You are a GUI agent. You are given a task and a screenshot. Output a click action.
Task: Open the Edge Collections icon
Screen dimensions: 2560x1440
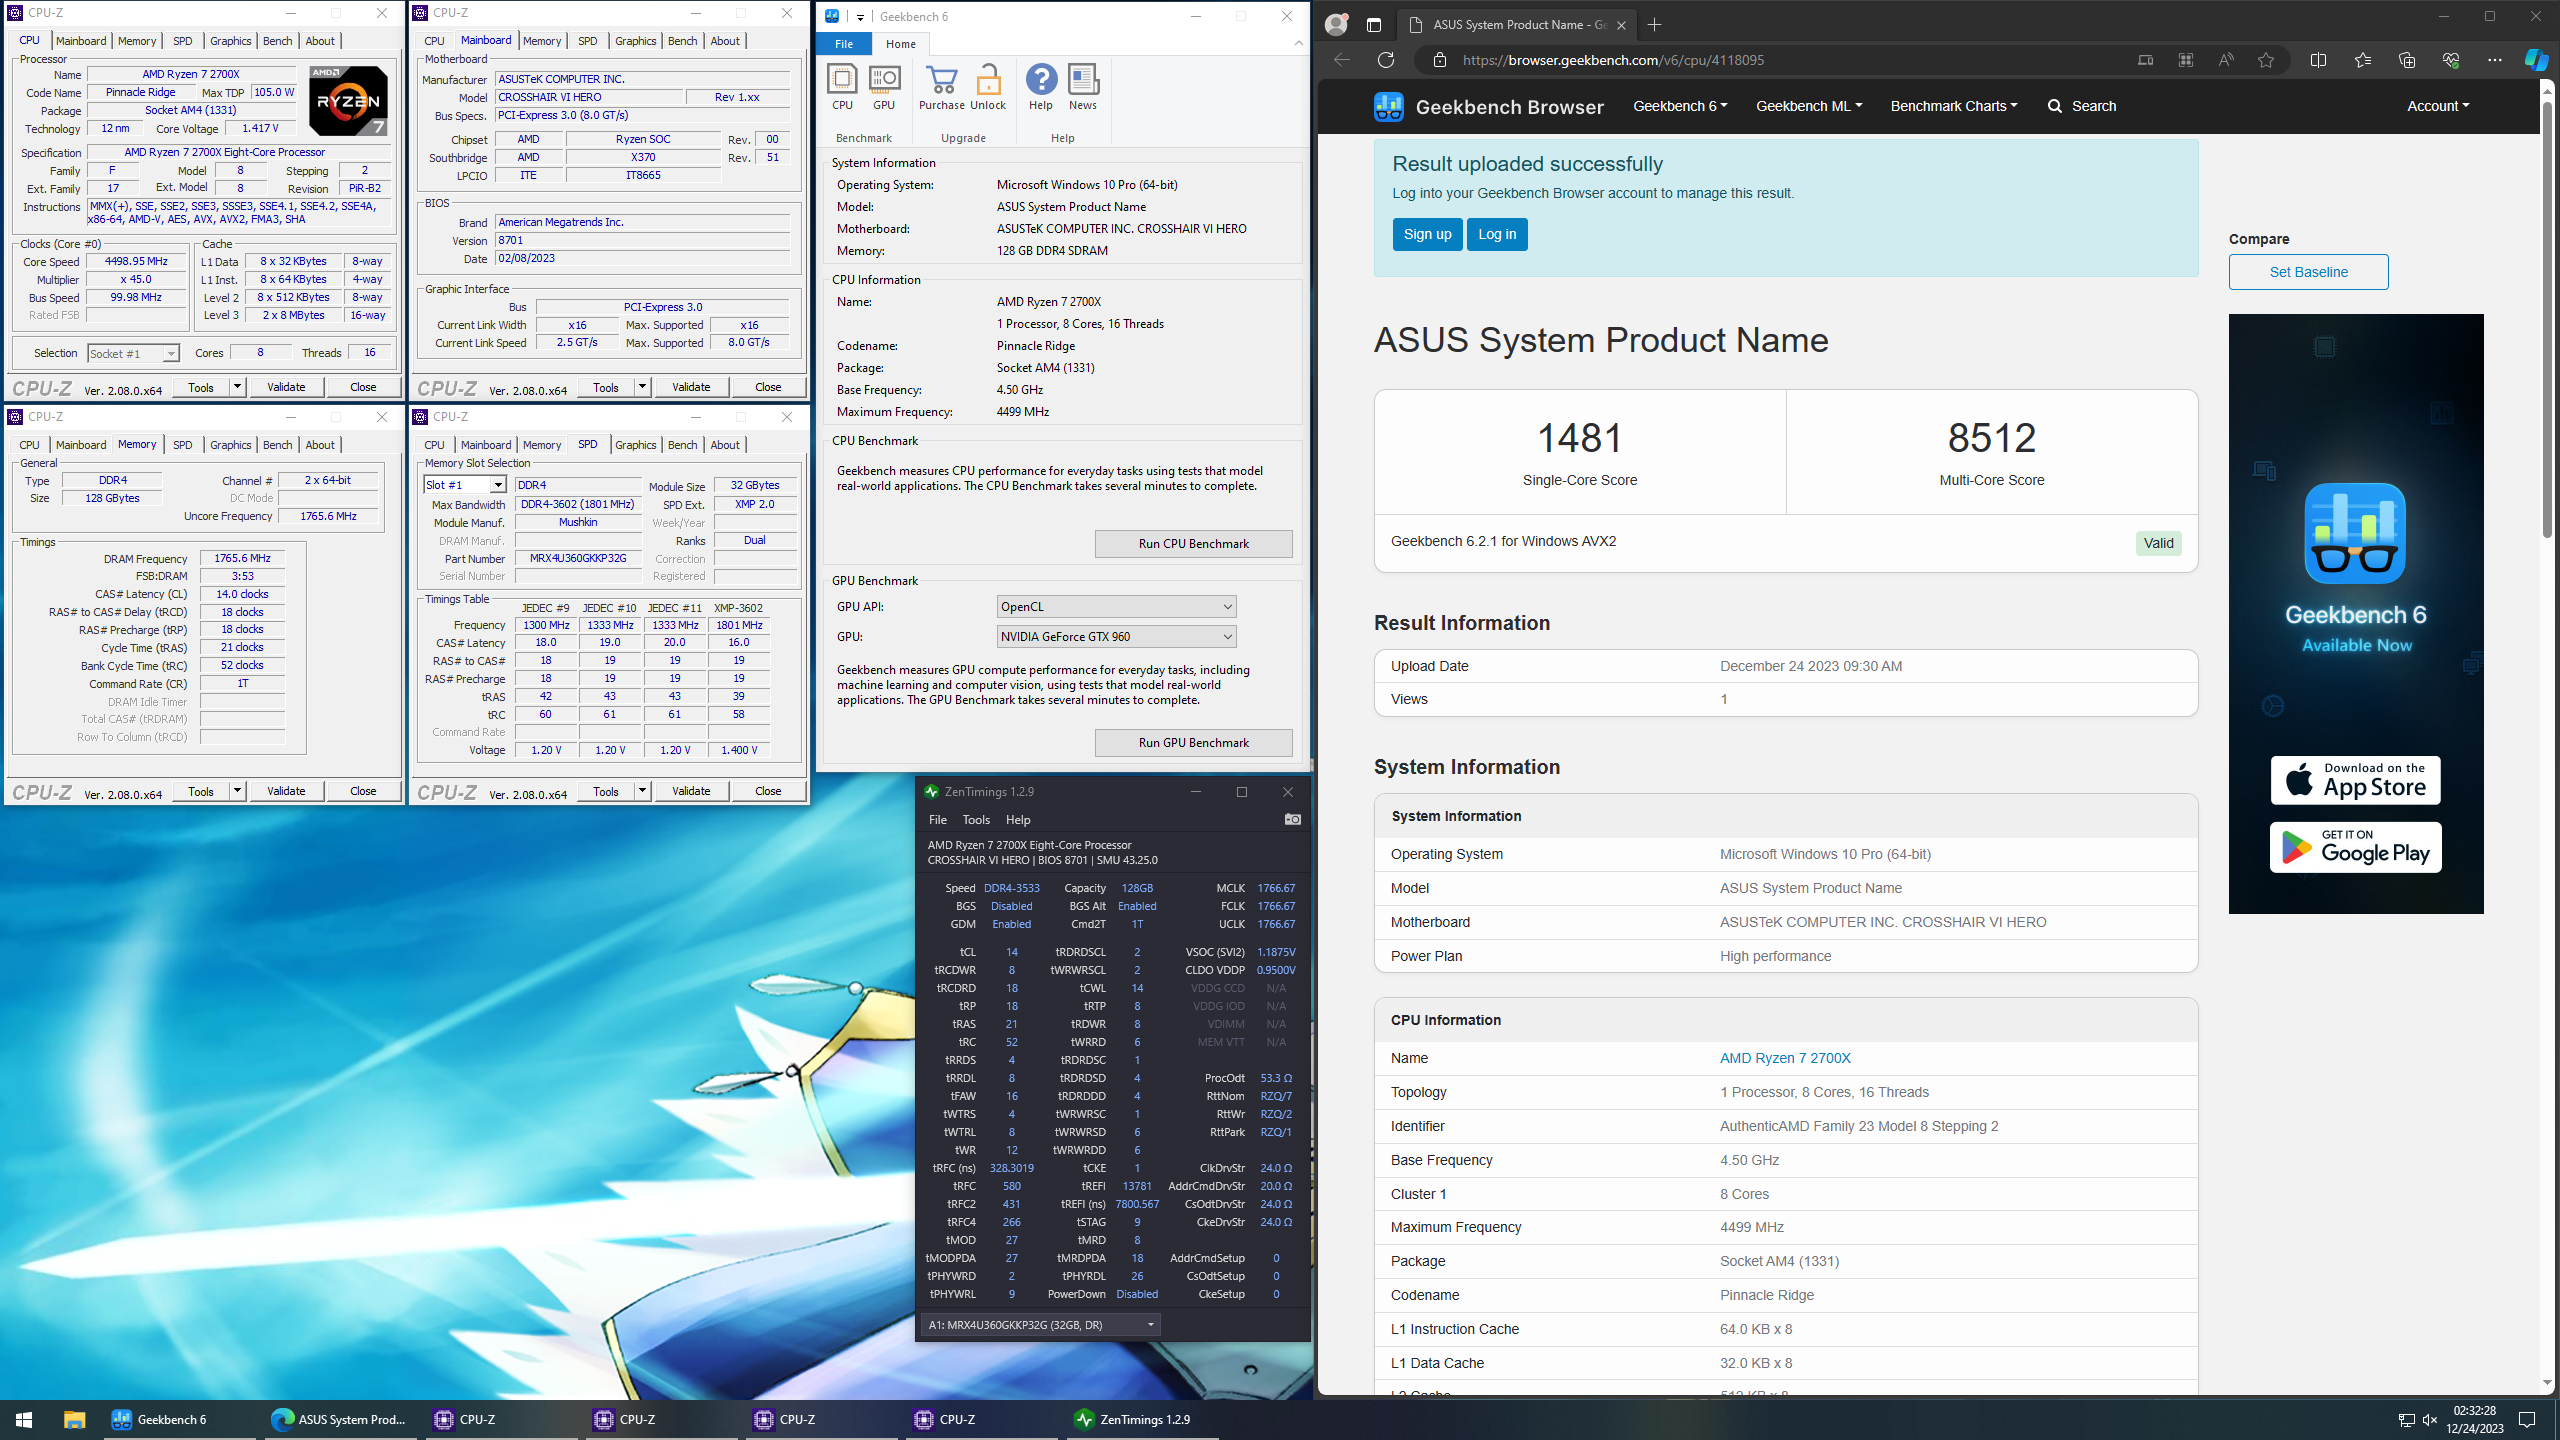click(x=2407, y=60)
